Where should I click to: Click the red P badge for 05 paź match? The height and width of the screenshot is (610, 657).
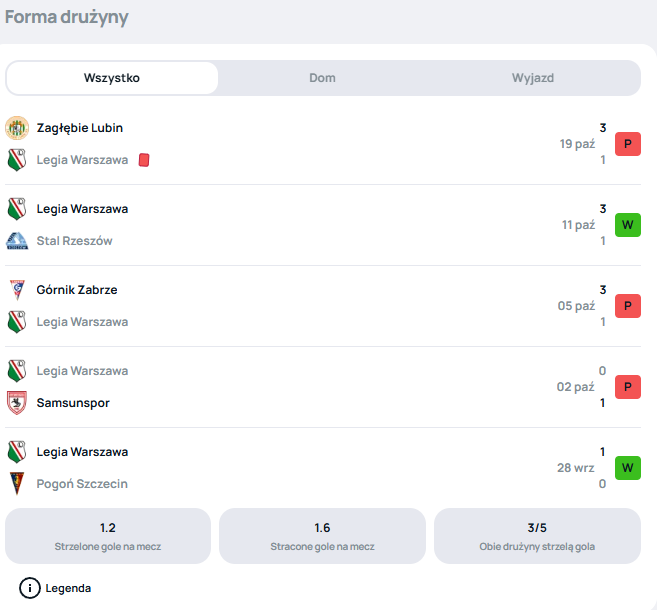click(x=628, y=306)
